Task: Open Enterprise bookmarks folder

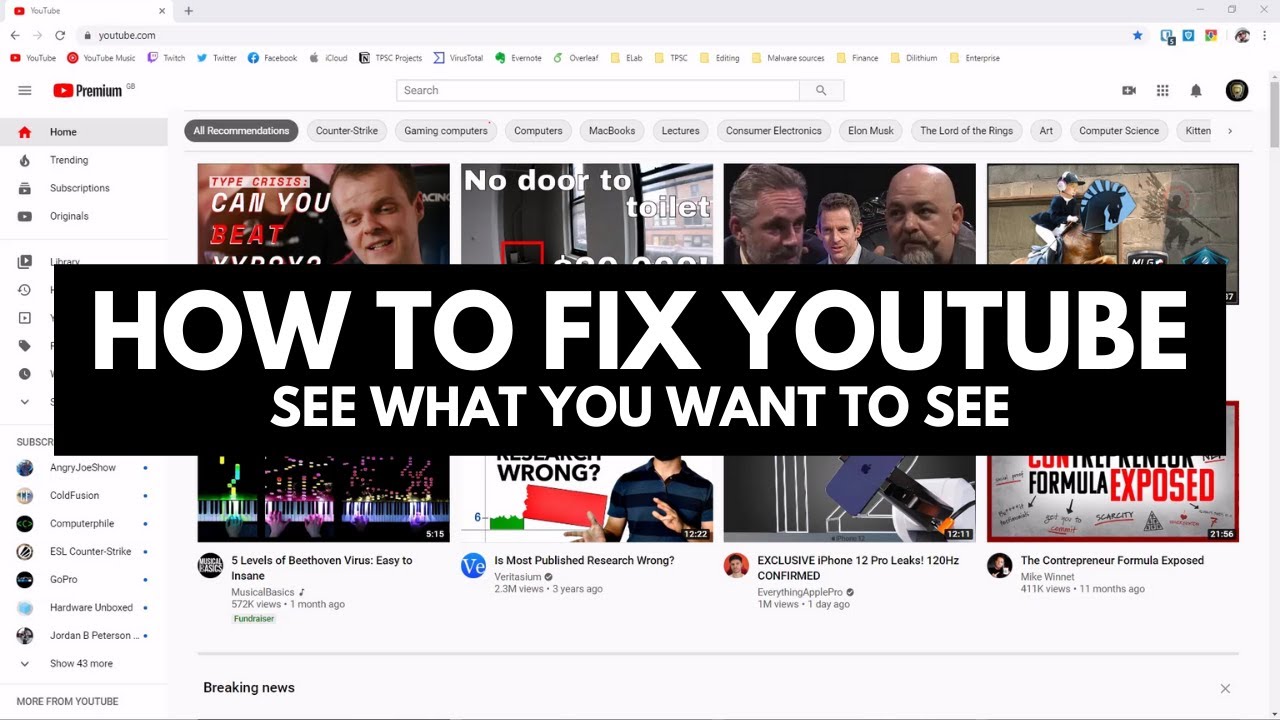Action: 974,58
